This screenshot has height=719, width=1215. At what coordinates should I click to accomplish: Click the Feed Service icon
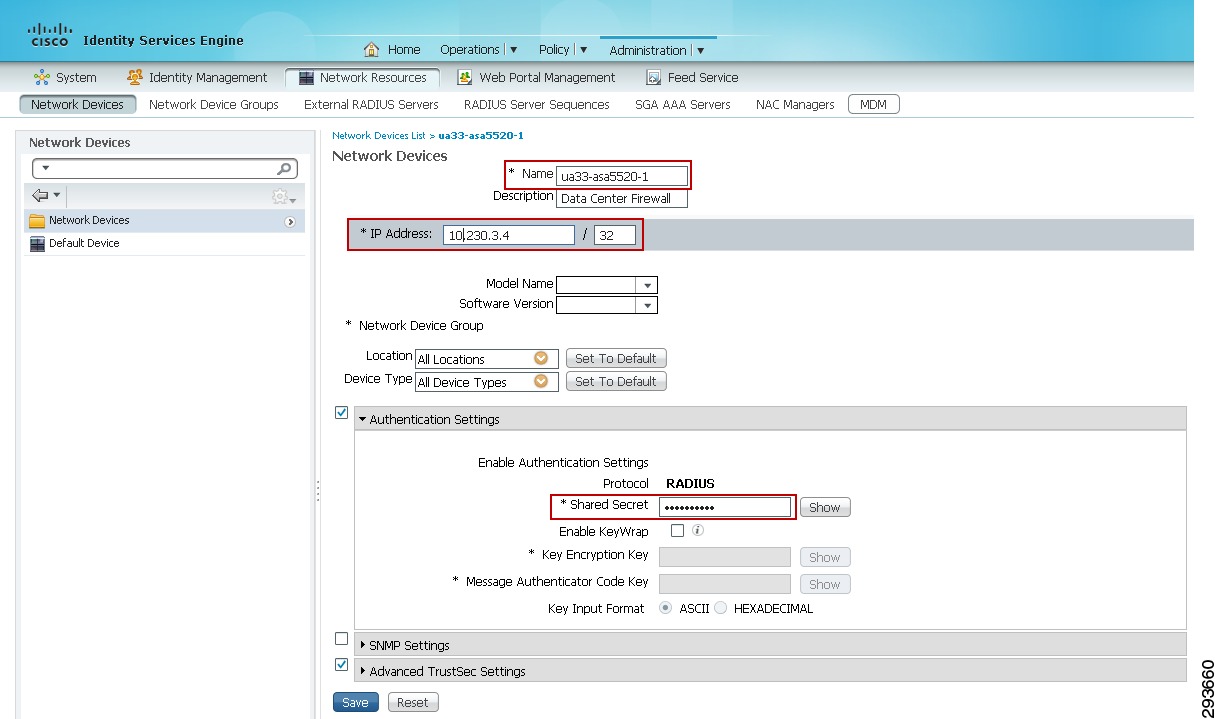[654, 77]
